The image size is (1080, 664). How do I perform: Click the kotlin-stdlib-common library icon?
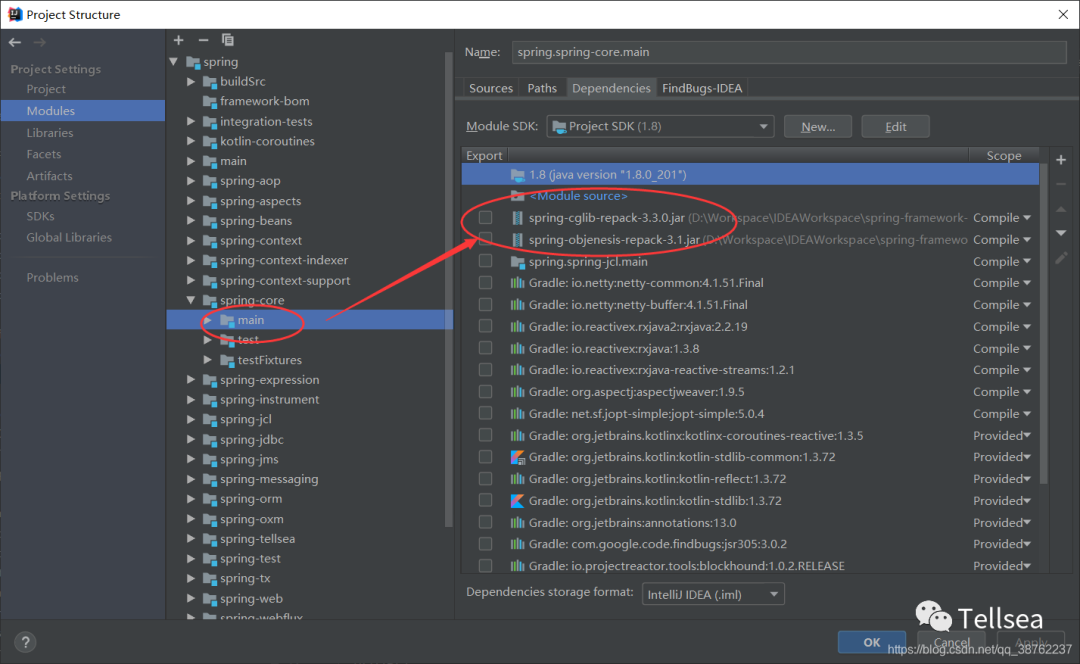pyautogui.click(x=517, y=457)
